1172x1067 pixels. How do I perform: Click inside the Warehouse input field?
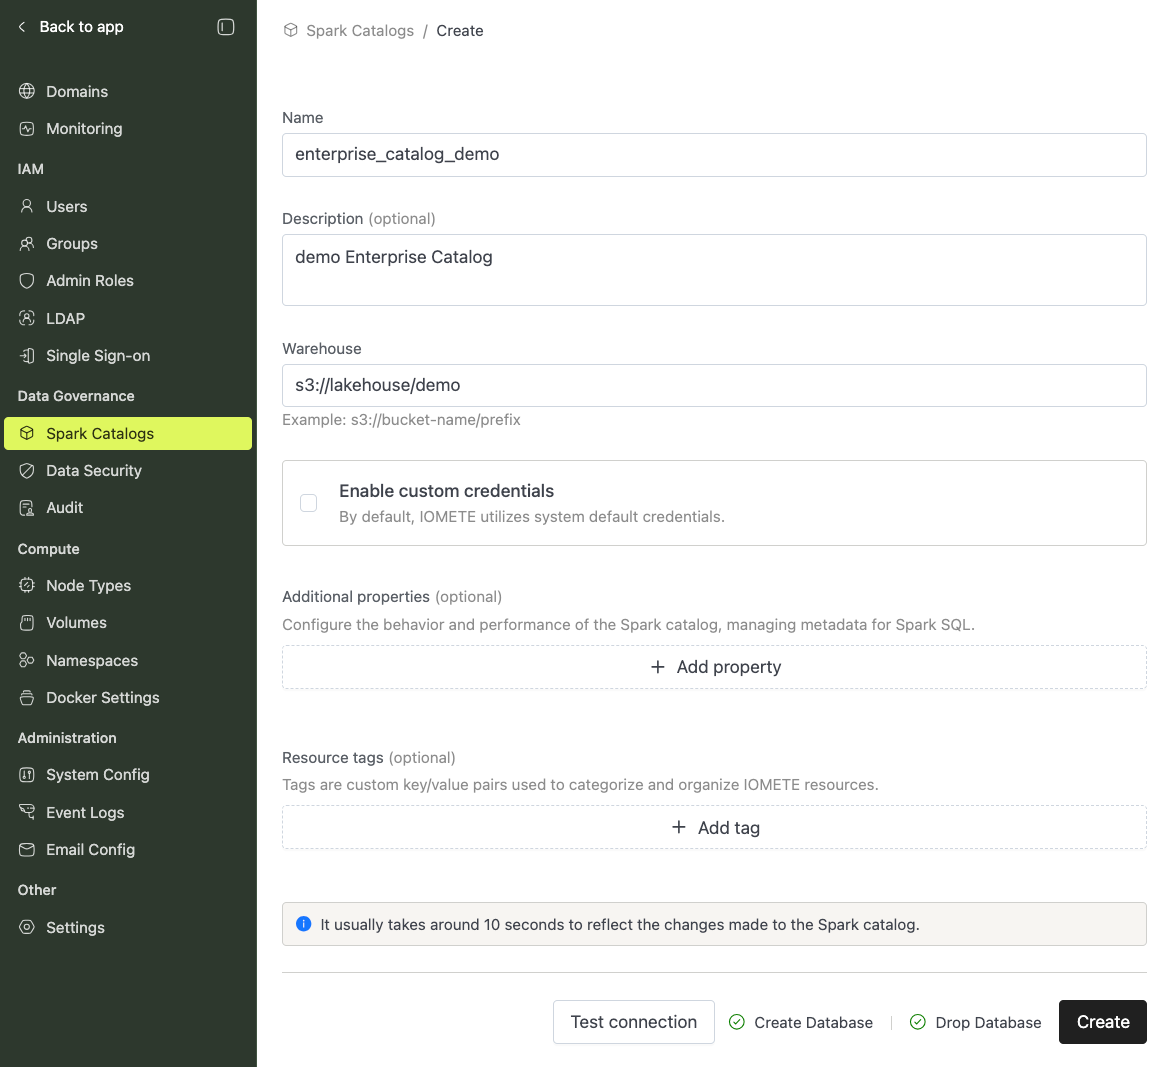coord(714,385)
